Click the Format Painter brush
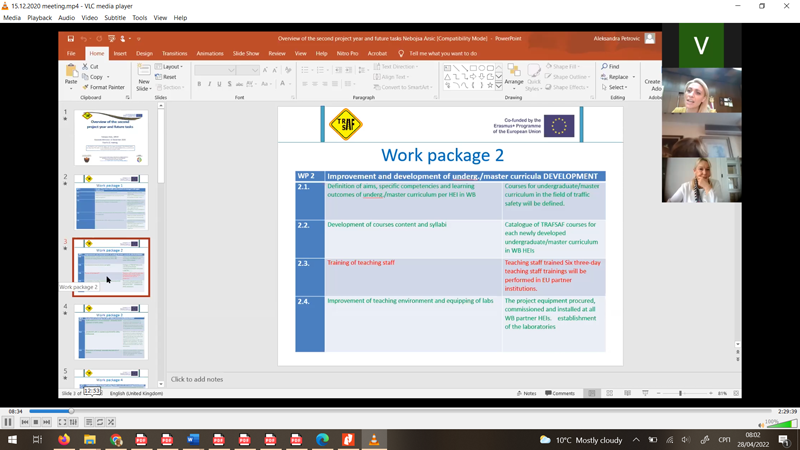Viewport: 800px width, 450px height. [x=103, y=87]
